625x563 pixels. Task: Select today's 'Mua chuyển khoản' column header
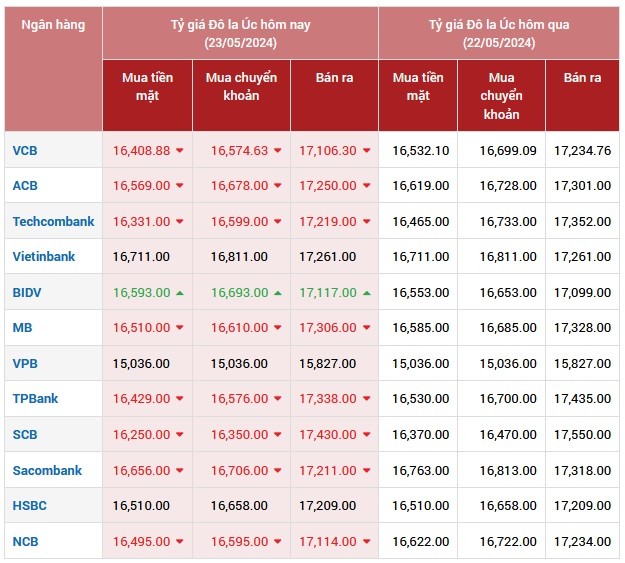241,87
